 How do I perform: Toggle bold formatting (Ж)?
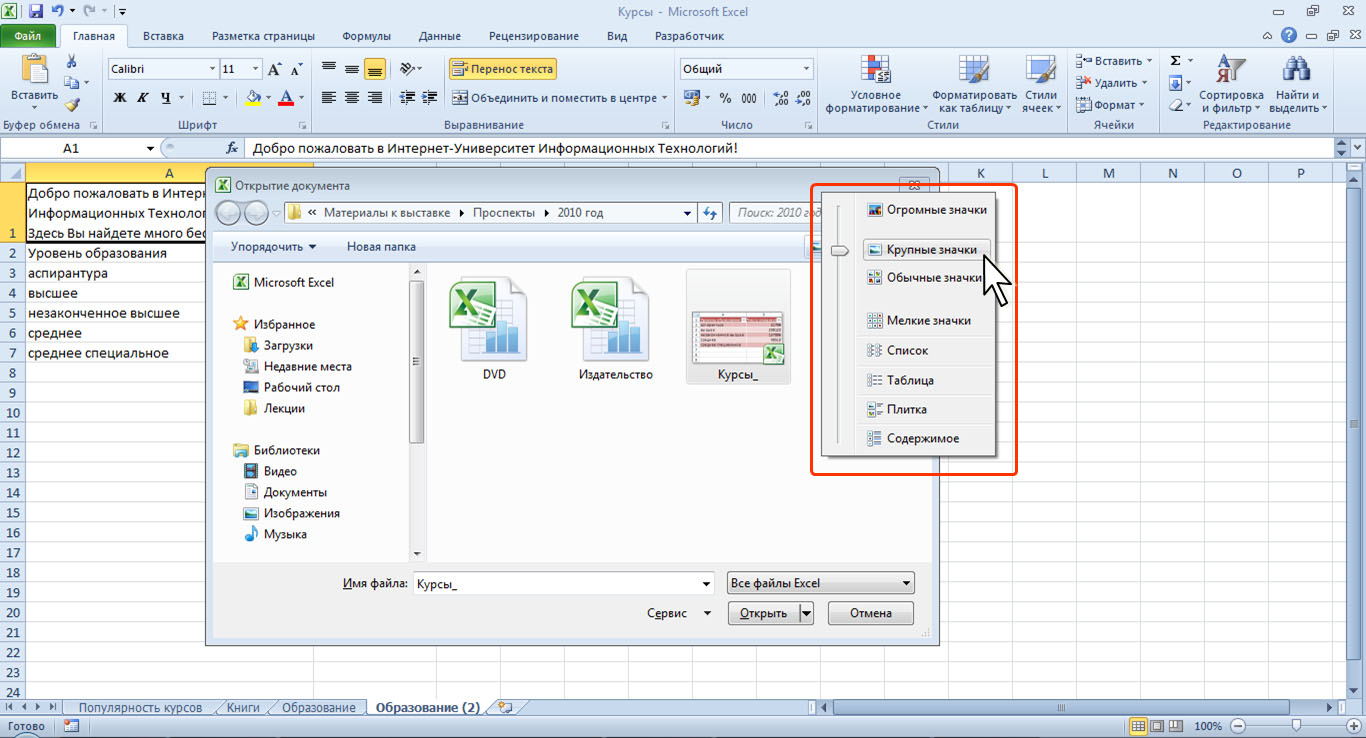pos(120,98)
